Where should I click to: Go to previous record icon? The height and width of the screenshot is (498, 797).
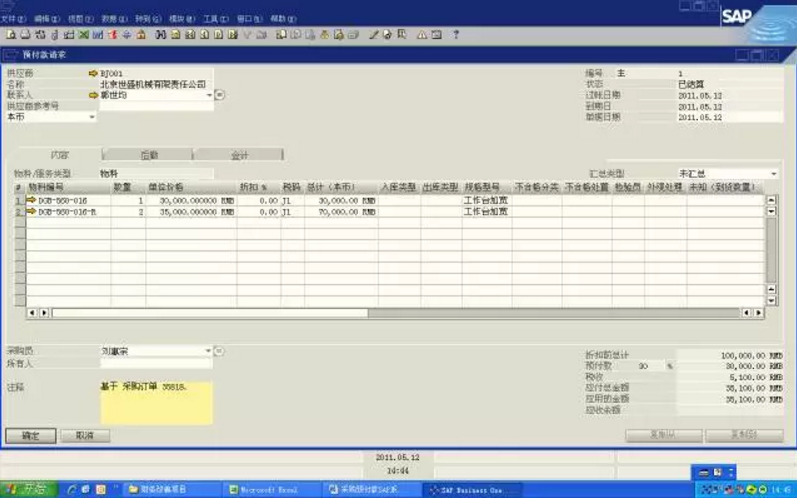point(204,35)
